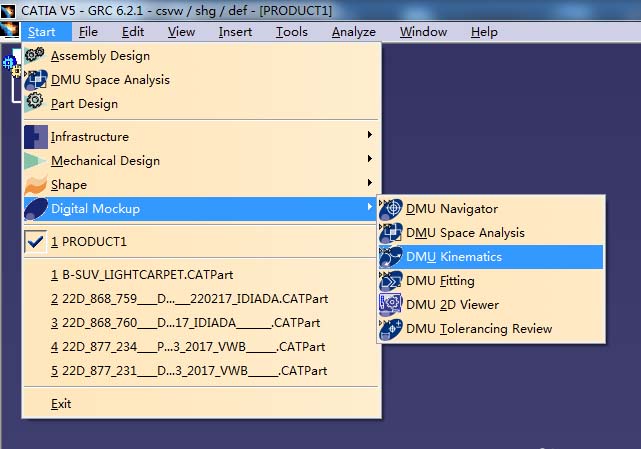Click the DMU Kinematics icon

click(x=391, y=257)
